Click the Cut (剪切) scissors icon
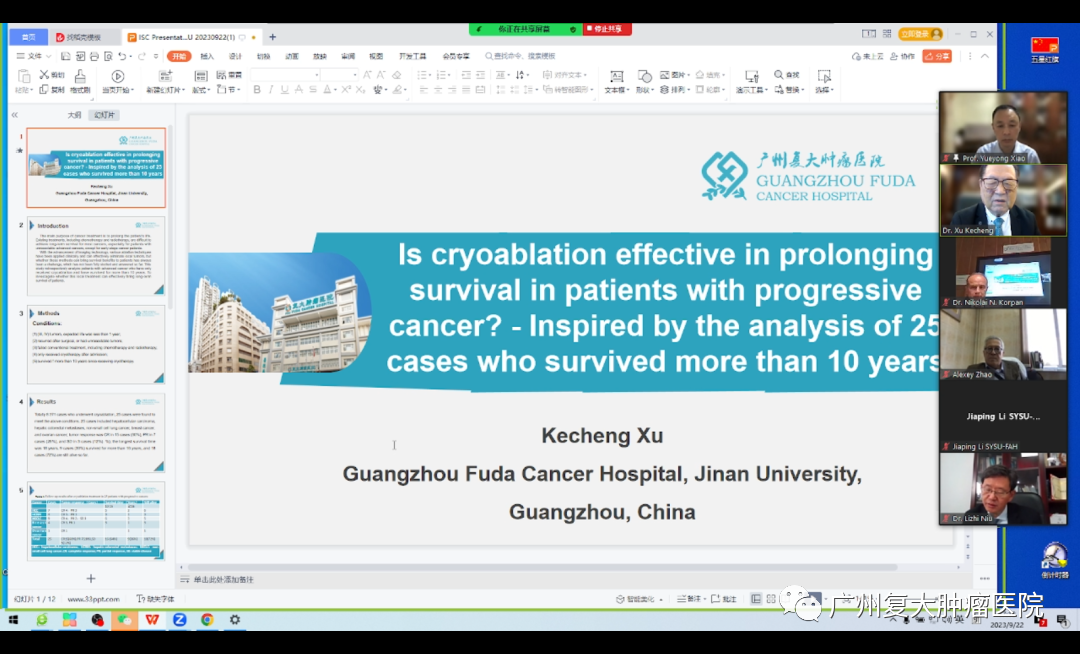The width and height of the screenshot is (1080, 654). coord(45,75)
